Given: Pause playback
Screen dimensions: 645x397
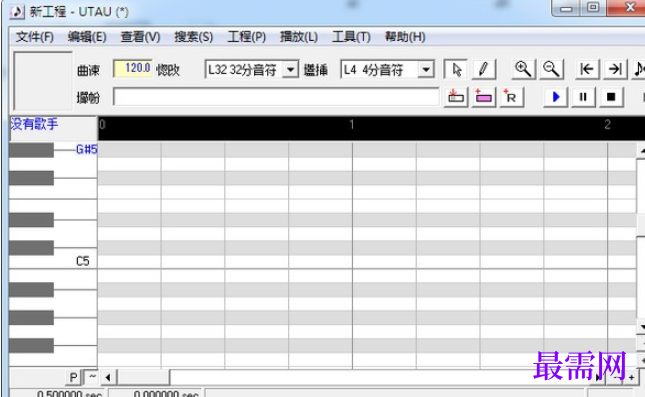Looking at the screenshot, I should (x=583, y=98).
